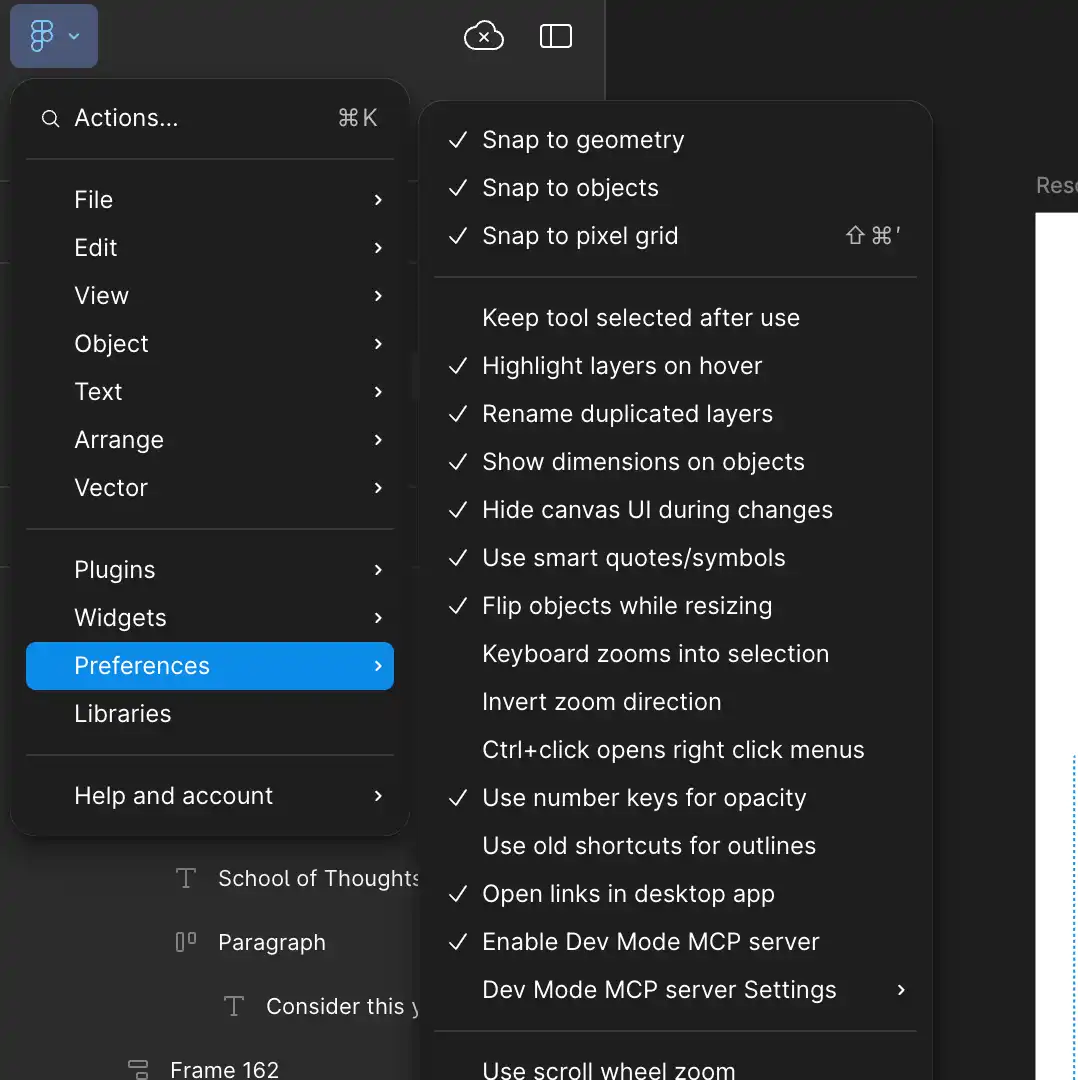Click the search icon beside Actions

50,118
